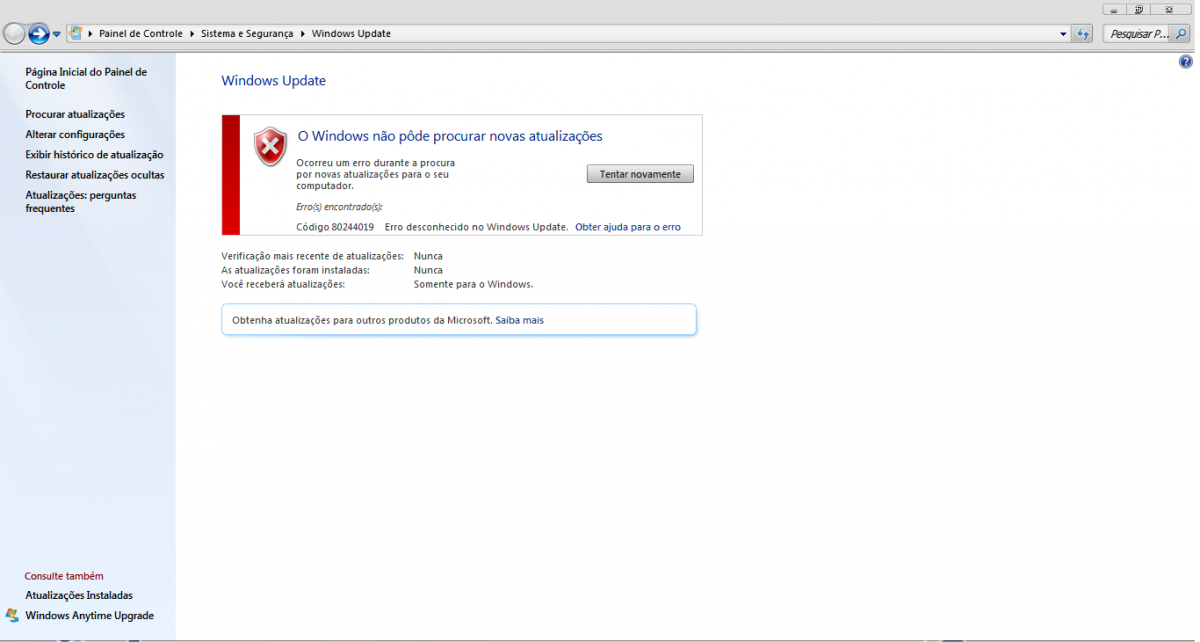The height and width of the screenshot is (642, 1200).
Task: Expand arrow after Painel de Controle breadcrumb
Action: [192, 34]
